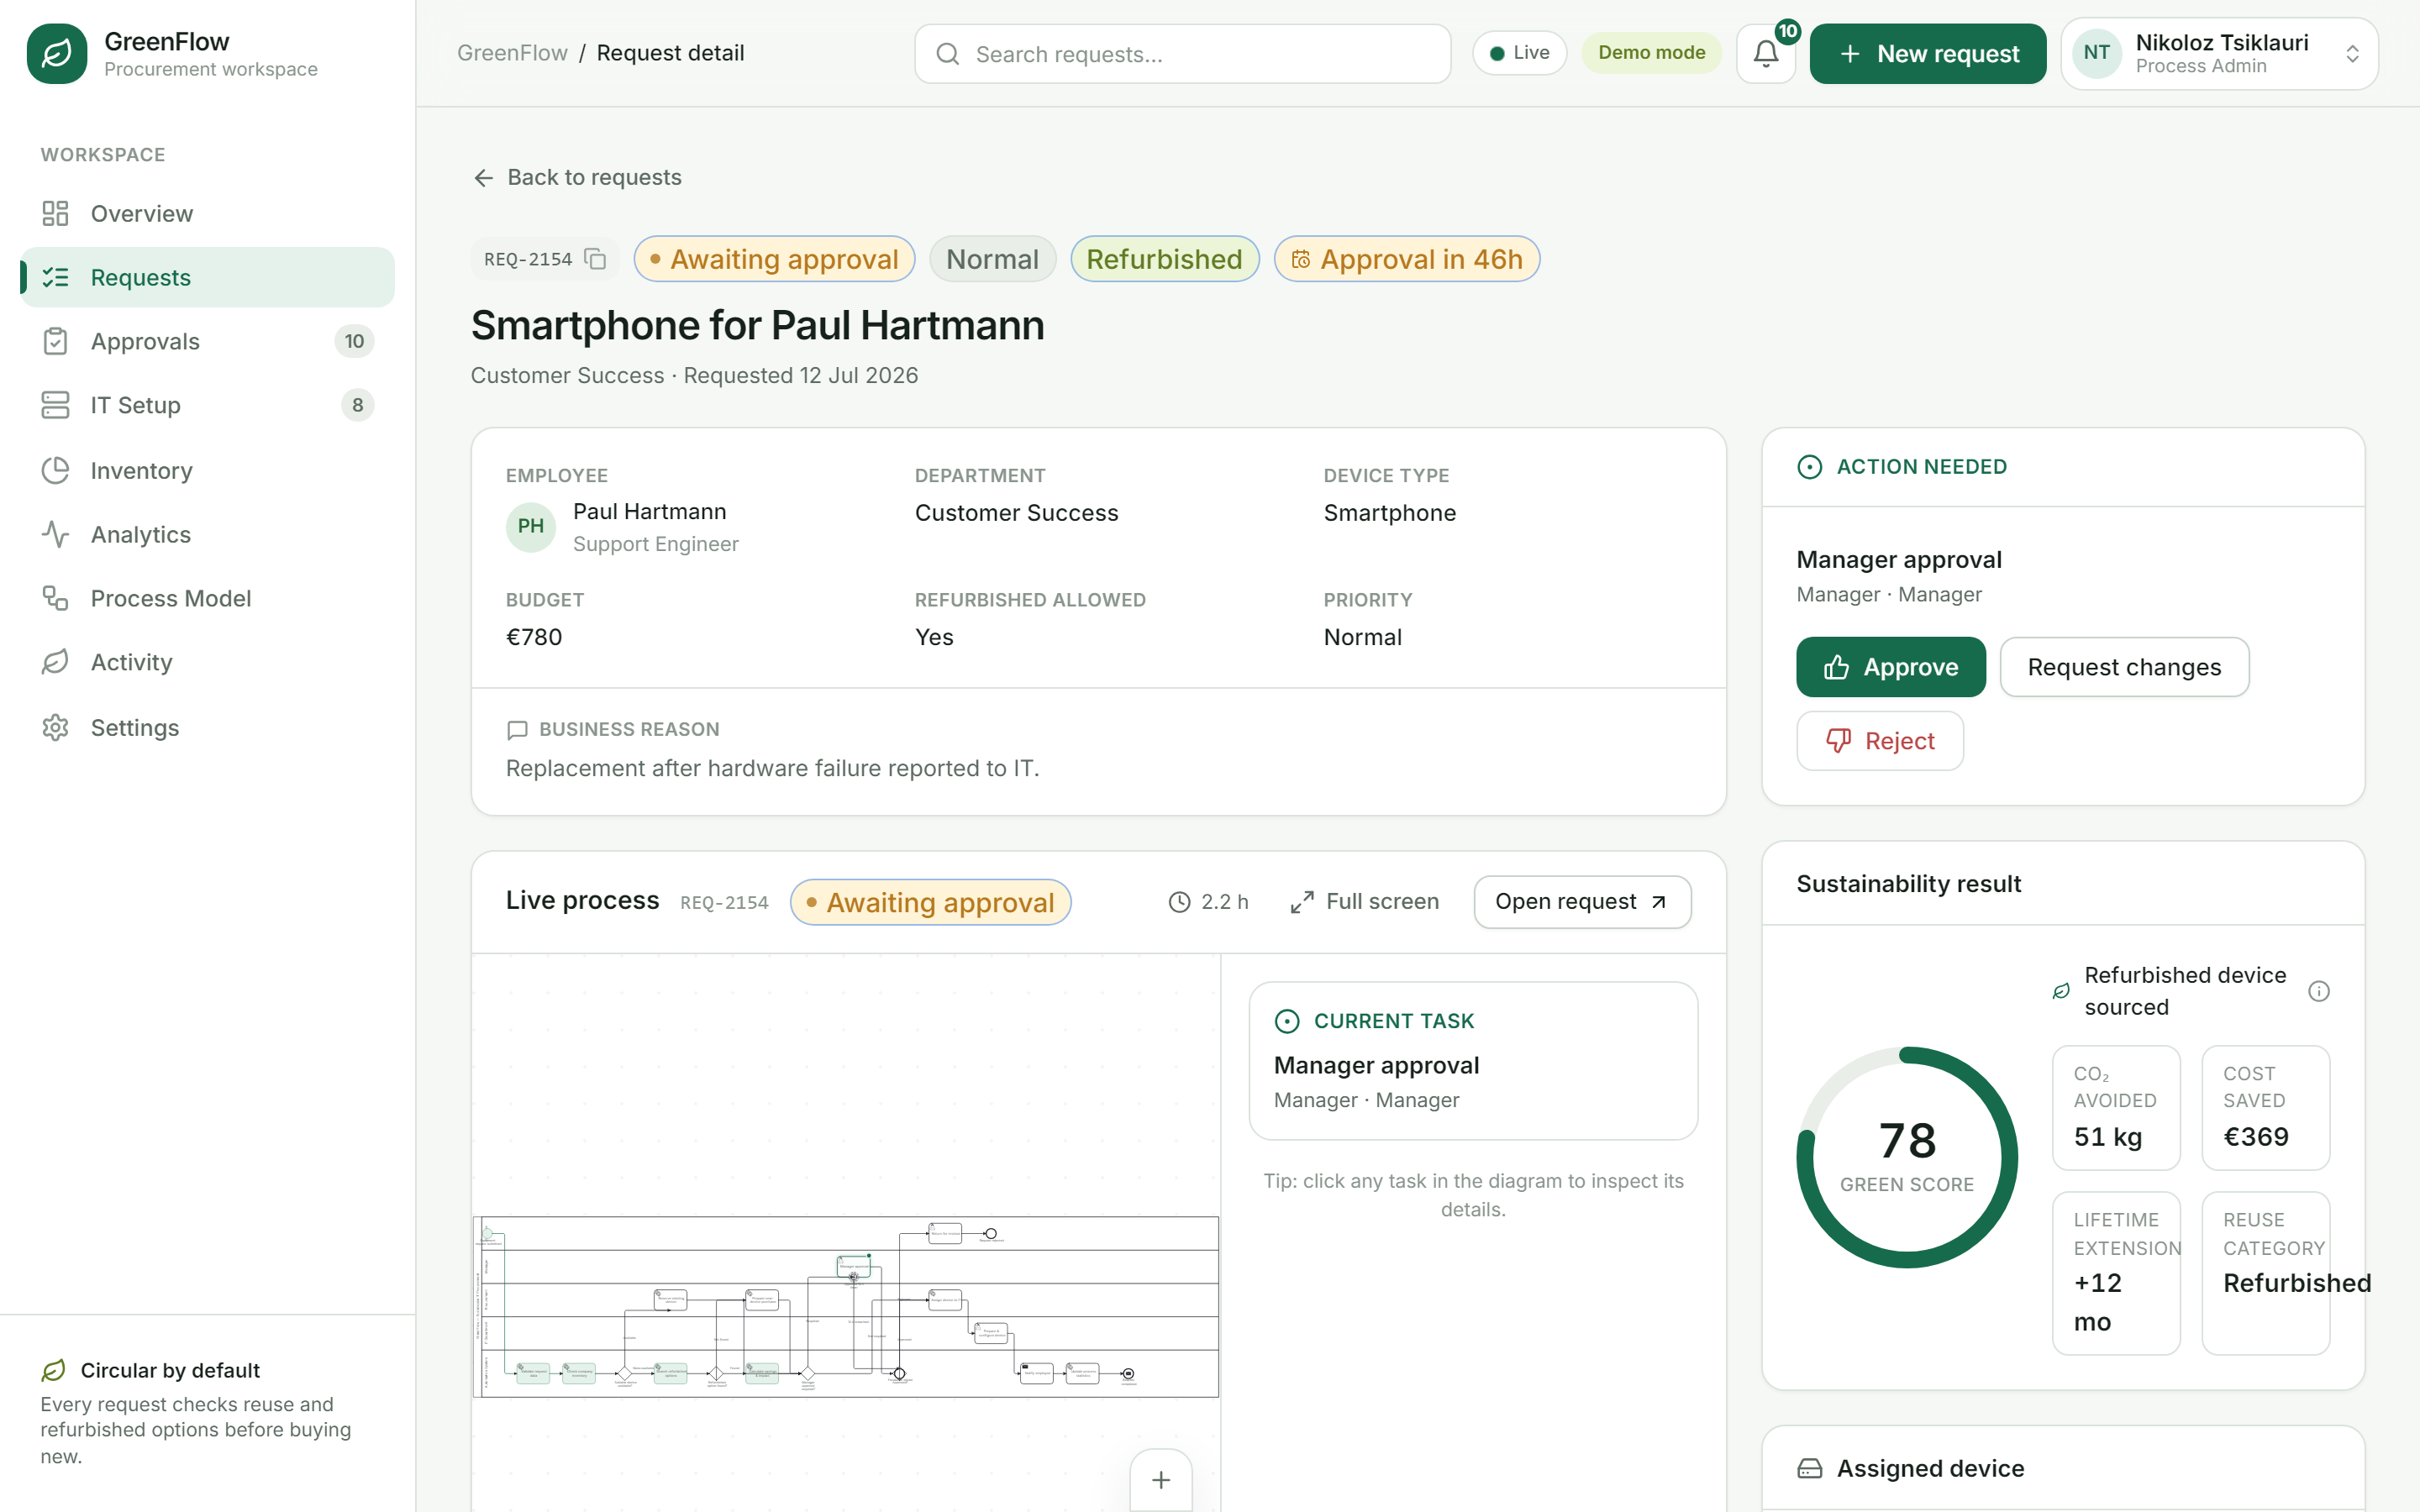Open Inventory in the sidebar

pos(207,470)
